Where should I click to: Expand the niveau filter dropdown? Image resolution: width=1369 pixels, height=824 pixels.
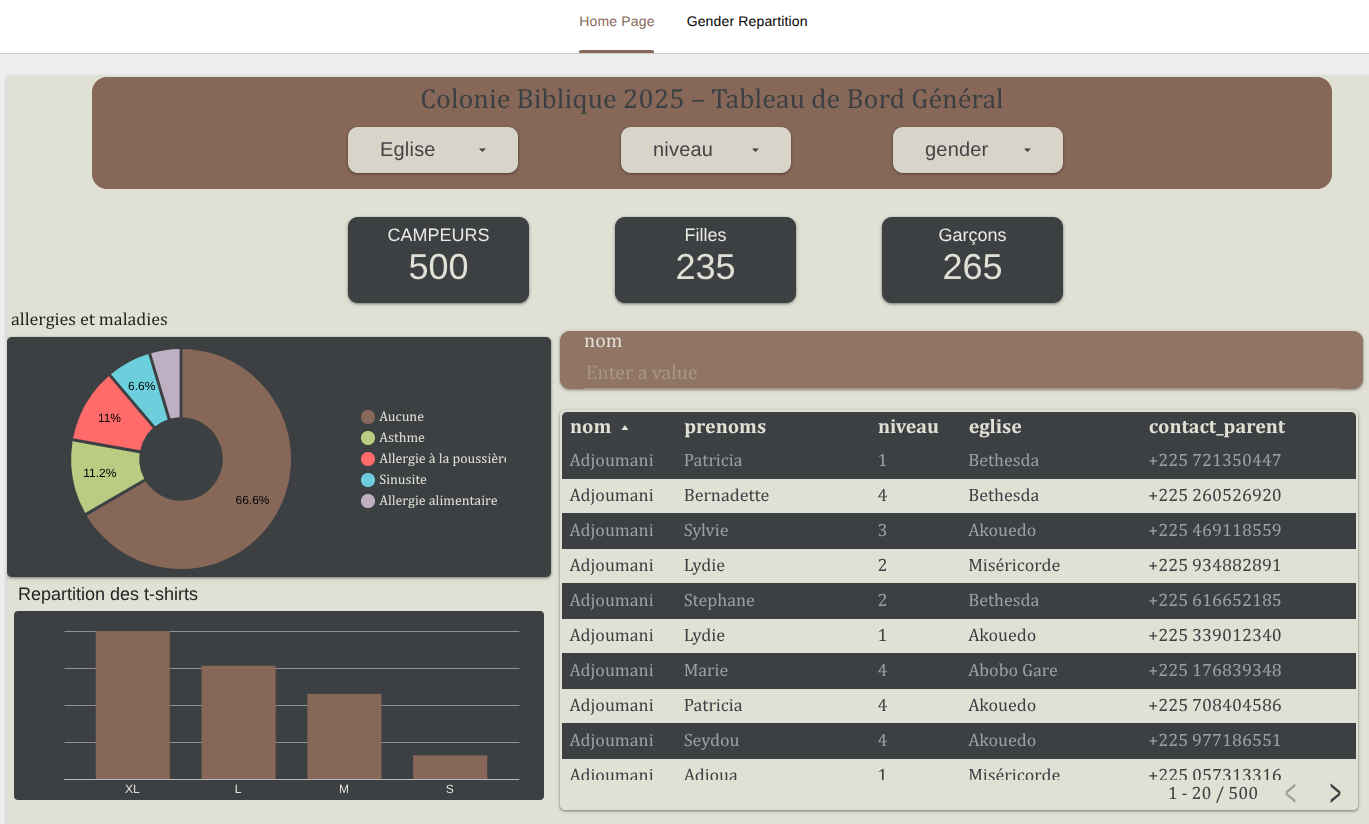coord(705,150)
